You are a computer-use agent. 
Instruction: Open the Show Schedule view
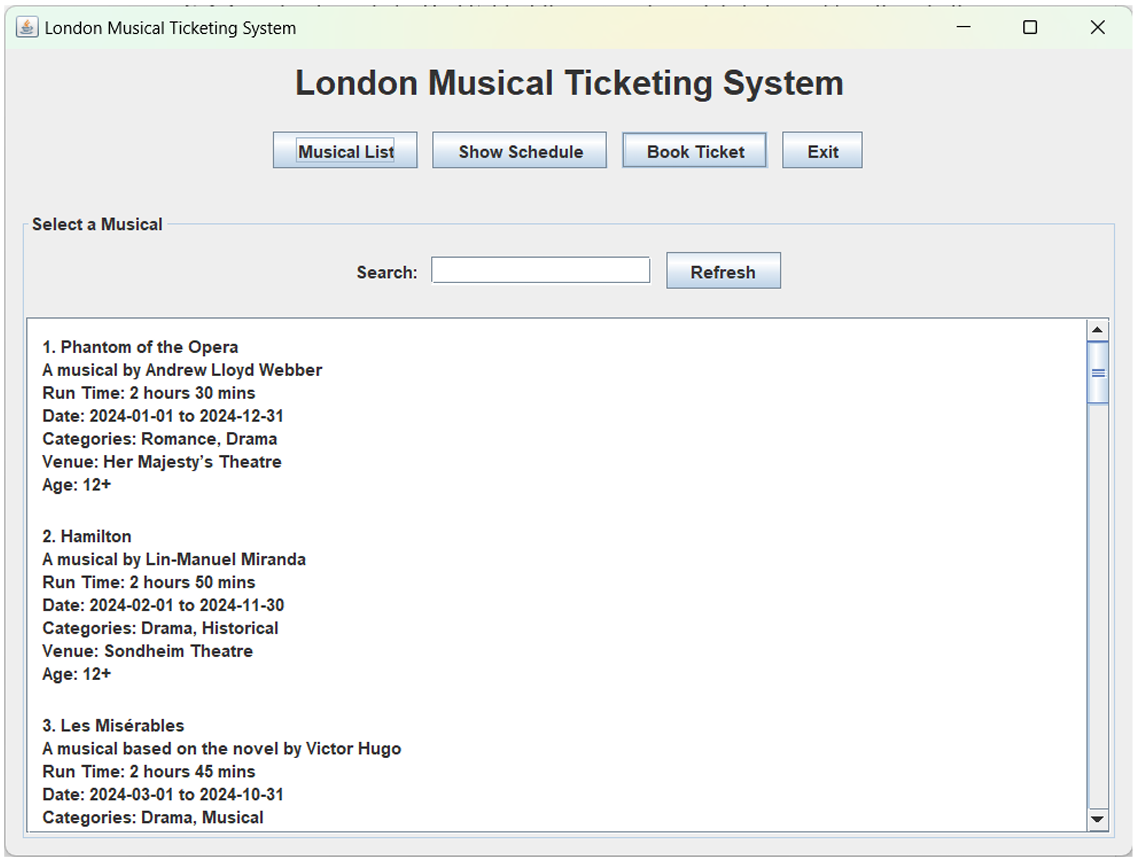point(519,150)
